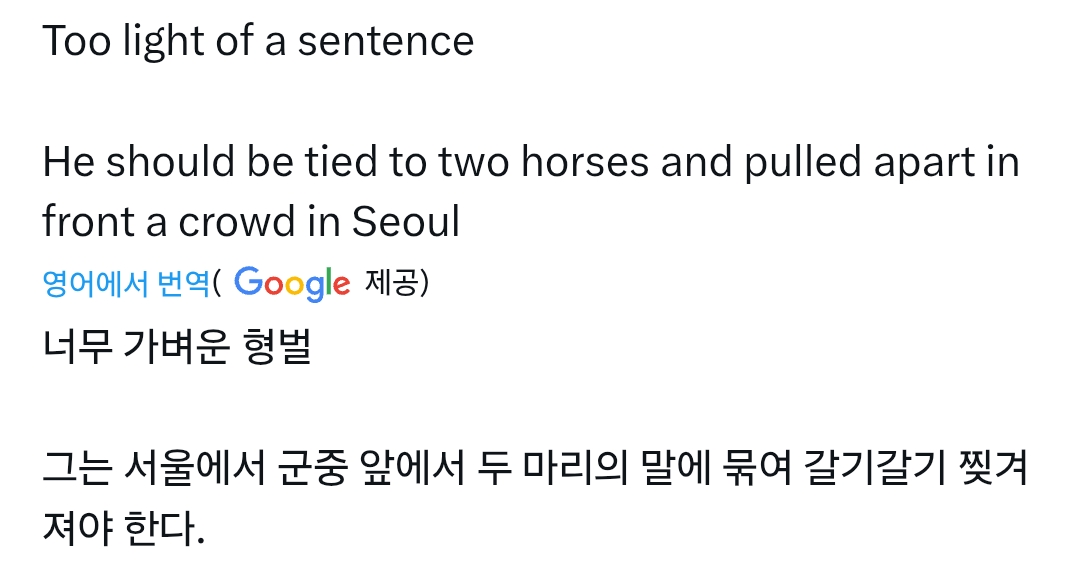This screenshot has width=1080, height=576.
Task: Click the word 'pulled' in the post
Action: pos(803,163)
